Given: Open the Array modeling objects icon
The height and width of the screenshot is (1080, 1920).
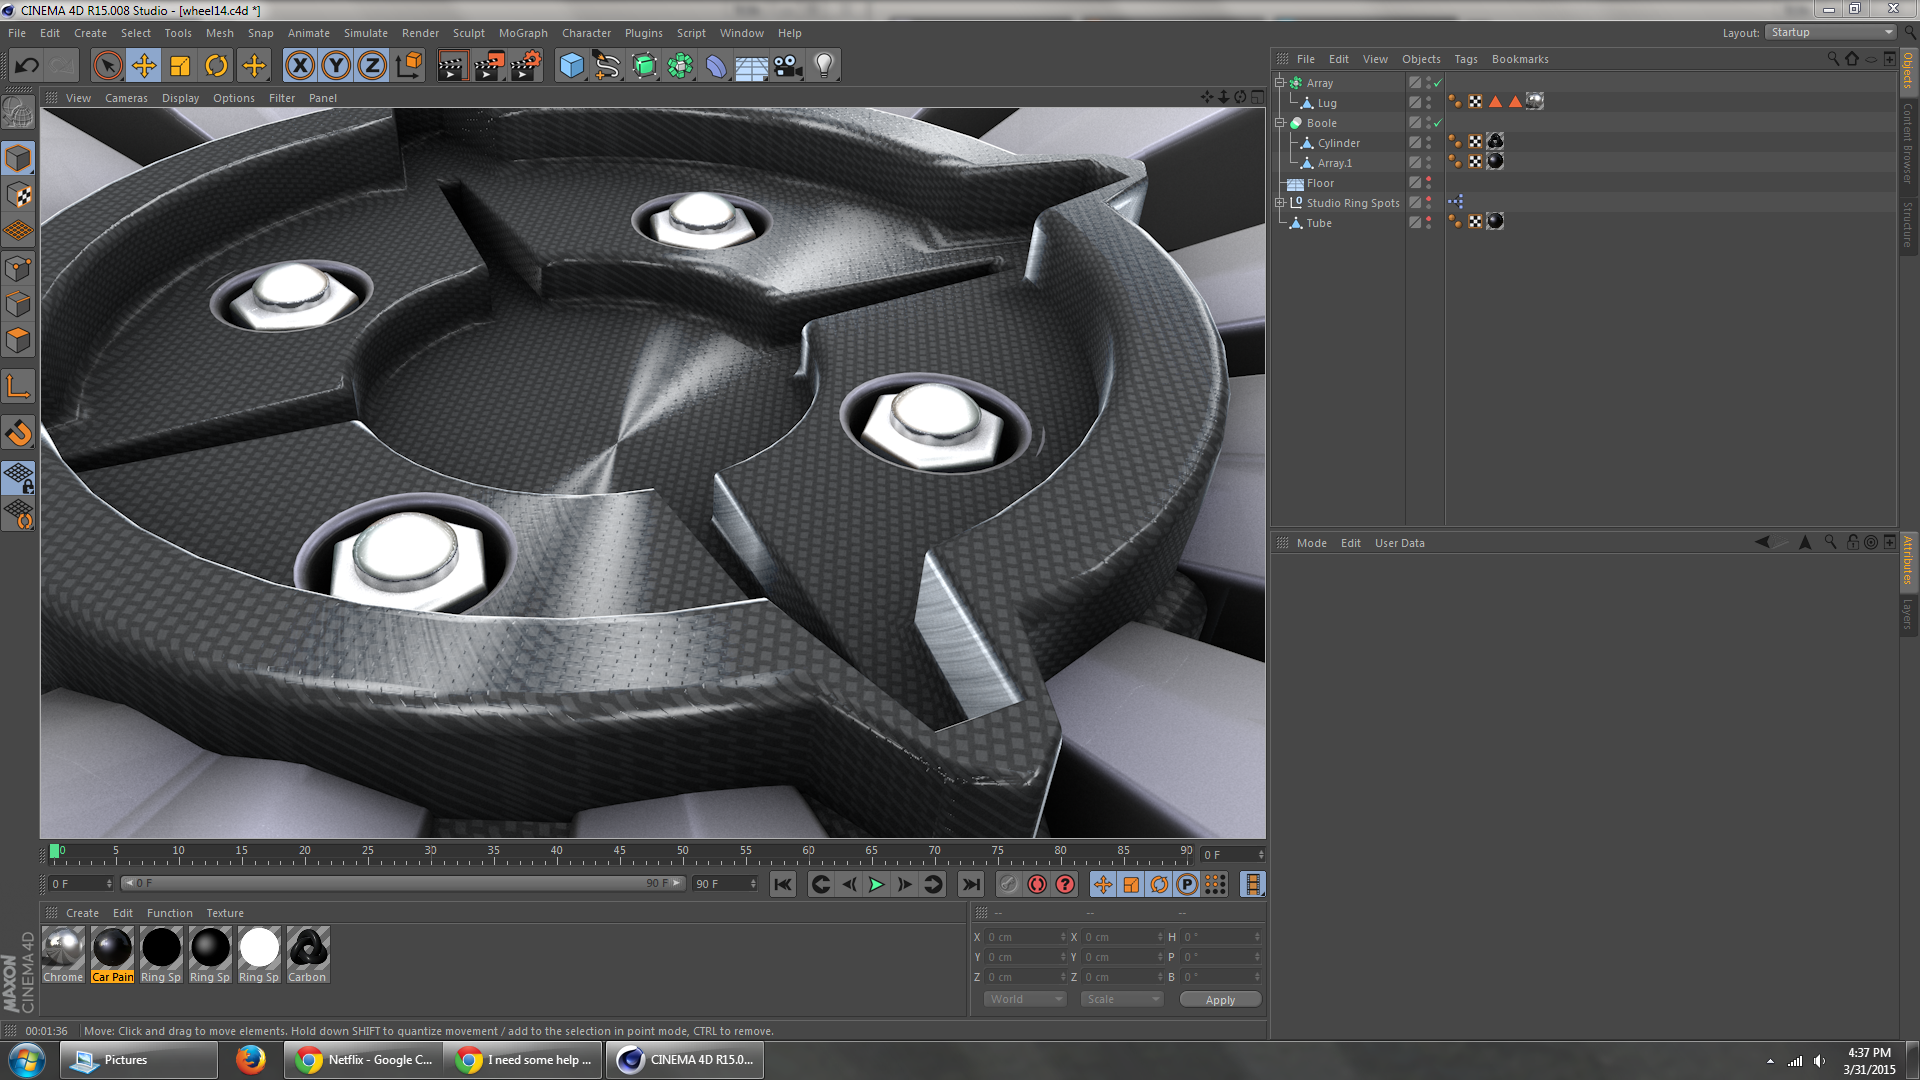Looking at the screenshot, I should (x=680, y=66).
